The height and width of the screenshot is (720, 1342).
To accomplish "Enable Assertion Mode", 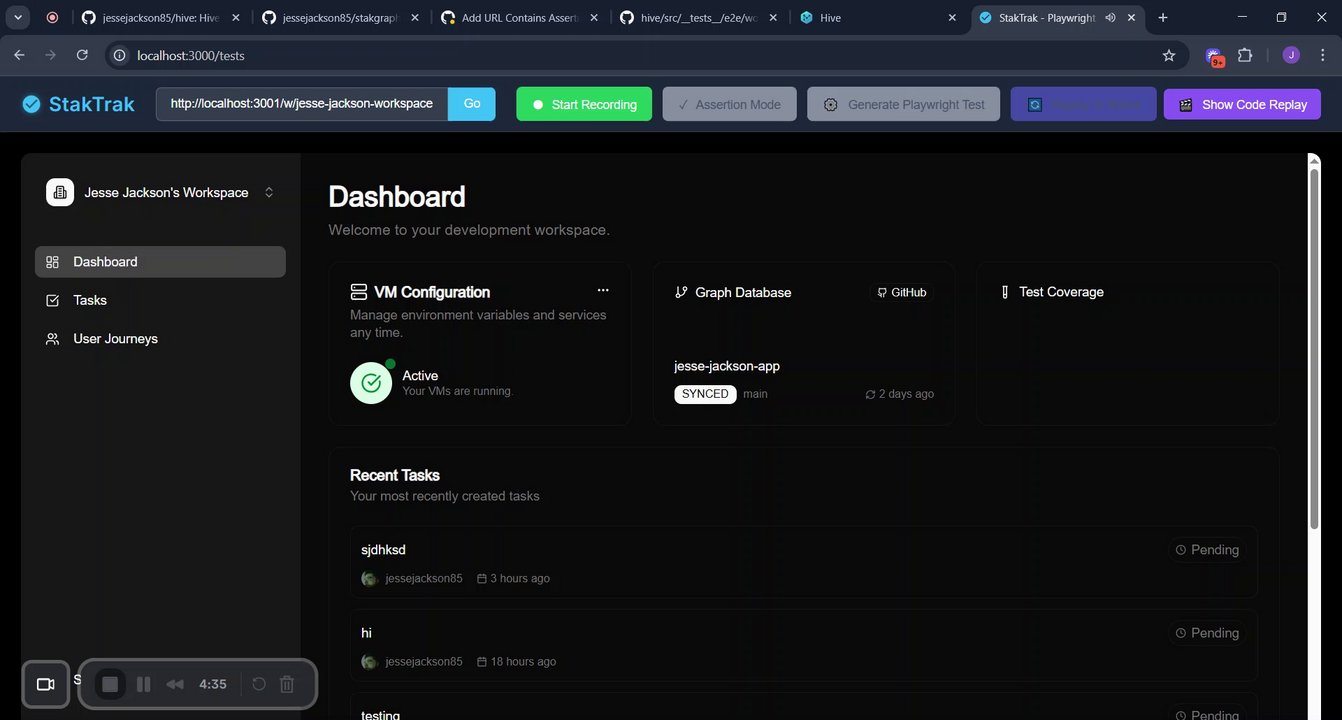I will tap(729, 104).
